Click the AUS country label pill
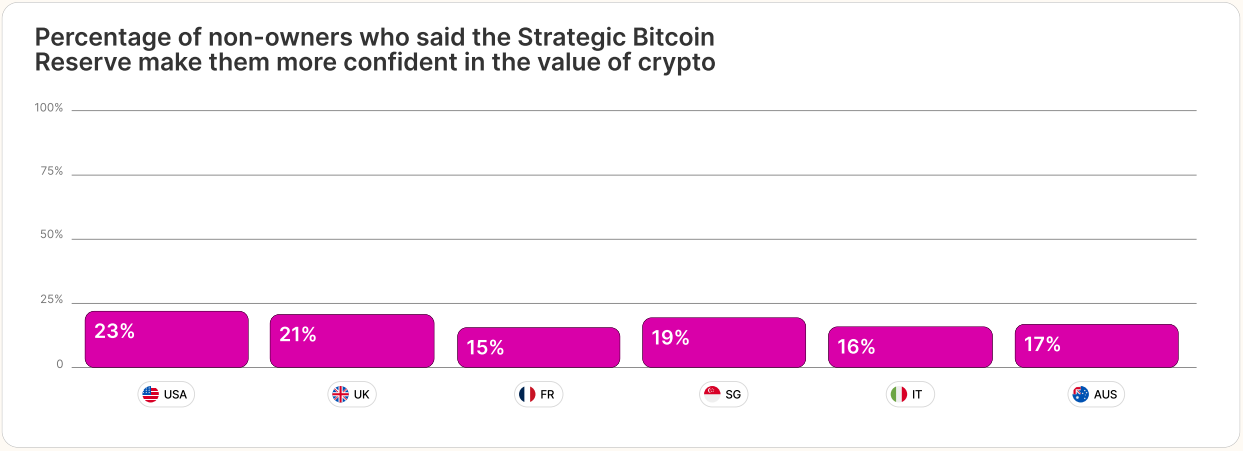The width and height of the screenshot is (1243, 451). [x=1096, y=394]
